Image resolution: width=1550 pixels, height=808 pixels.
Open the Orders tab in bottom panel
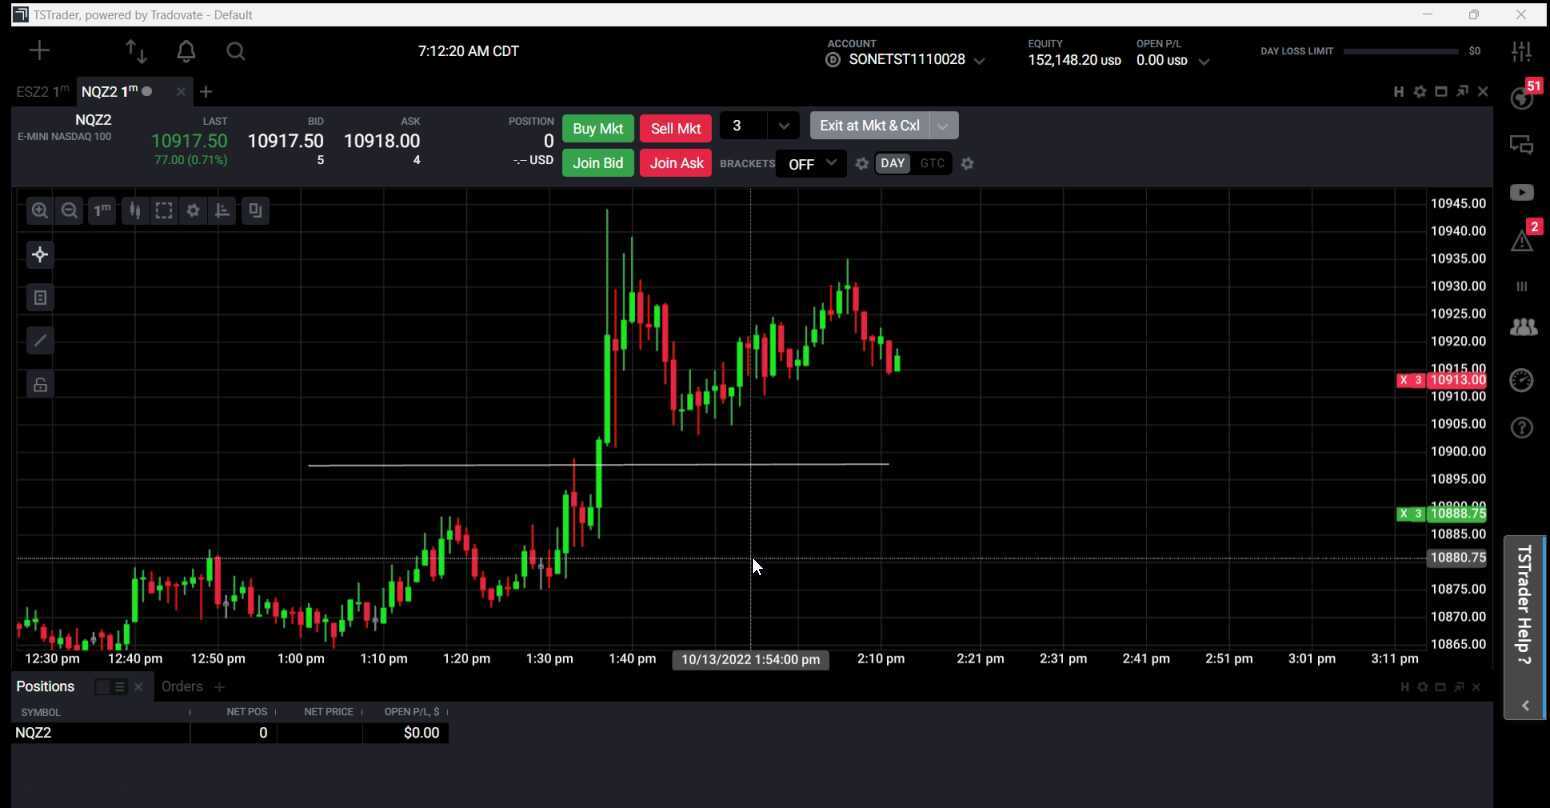pyautogui.click(x=182, y=686)
